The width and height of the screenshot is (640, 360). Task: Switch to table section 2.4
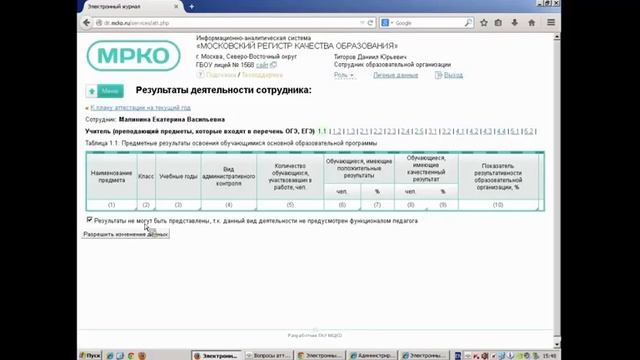[405, 131]
